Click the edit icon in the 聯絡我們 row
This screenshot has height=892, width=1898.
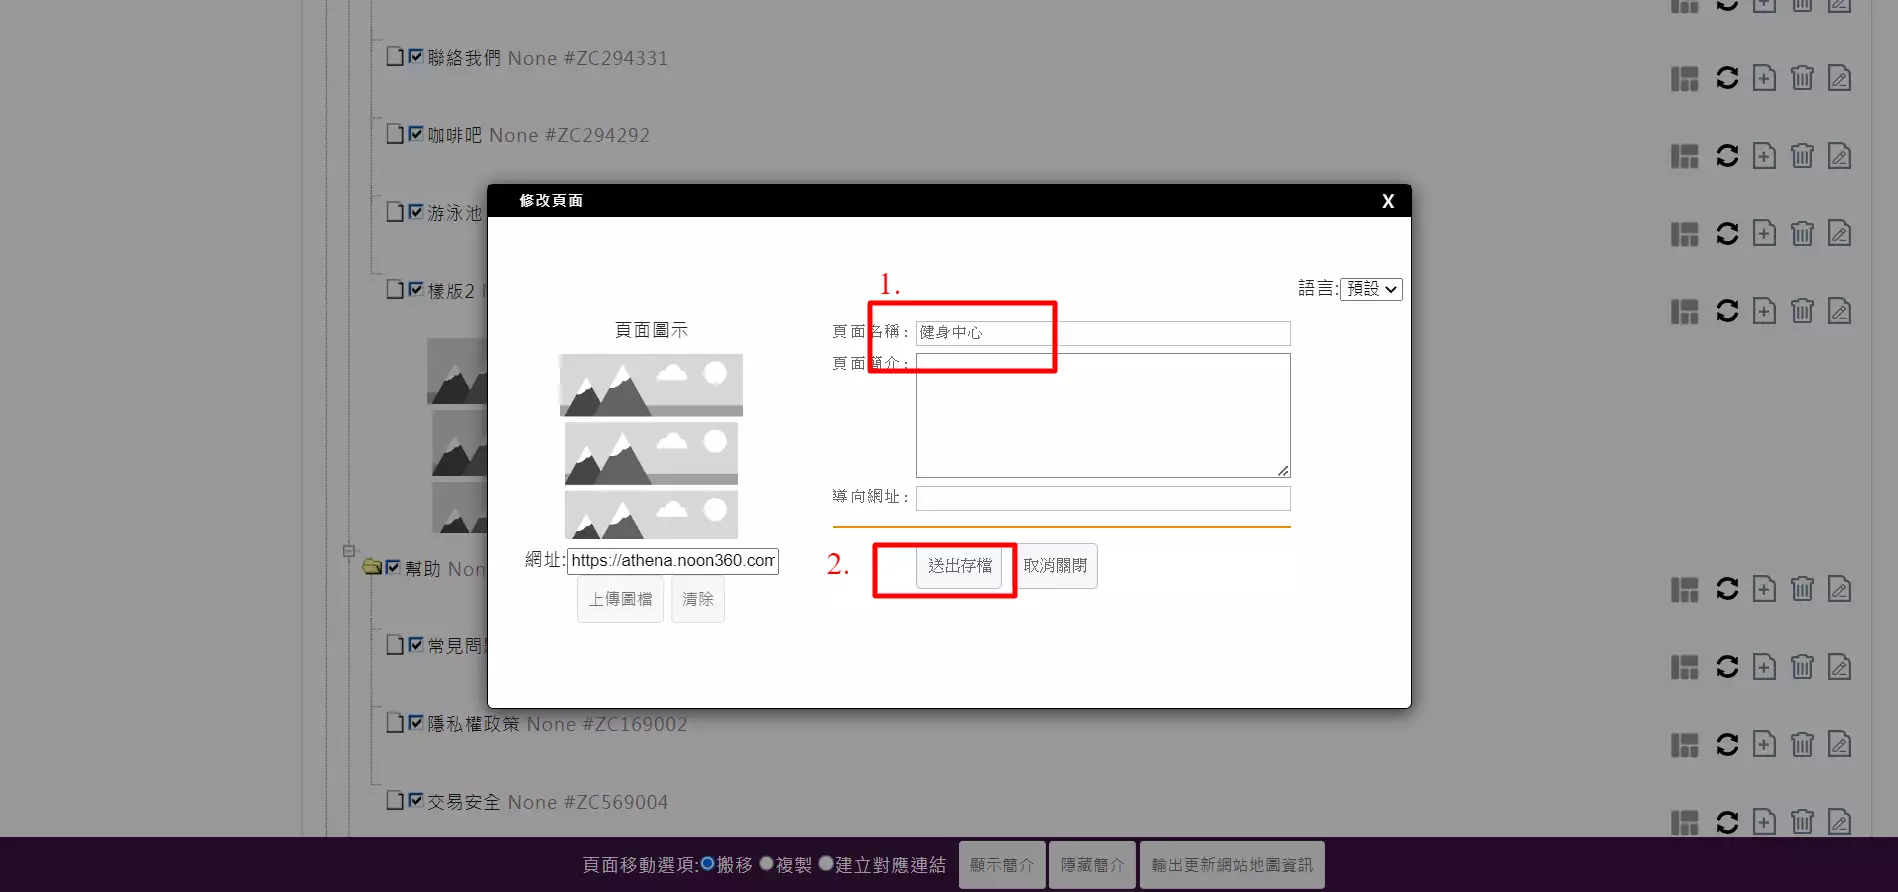pos(1839,78)
